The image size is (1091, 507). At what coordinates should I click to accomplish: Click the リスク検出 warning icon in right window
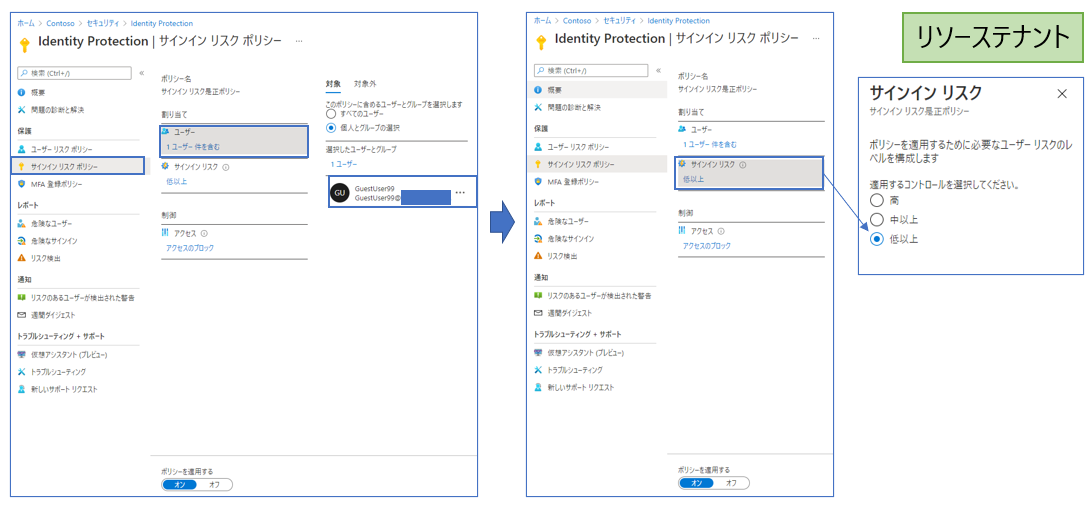coord(538,256)
